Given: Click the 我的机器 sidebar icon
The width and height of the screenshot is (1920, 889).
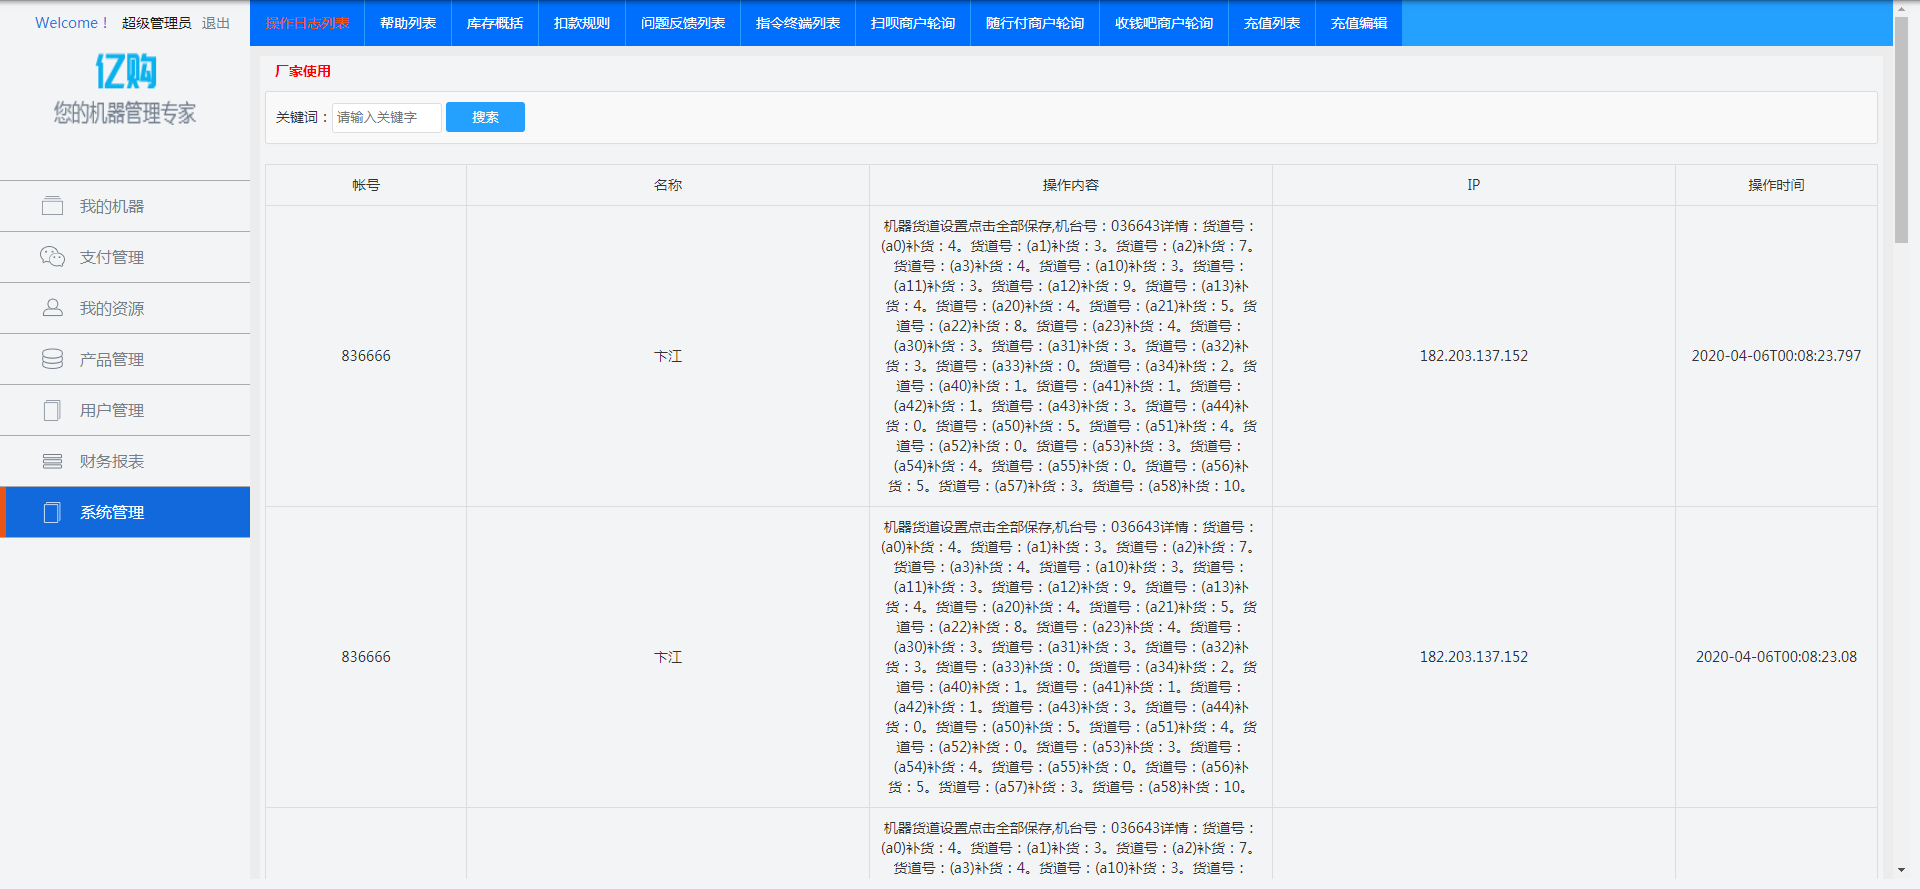Looking at the screenshot, I should 52,206.
